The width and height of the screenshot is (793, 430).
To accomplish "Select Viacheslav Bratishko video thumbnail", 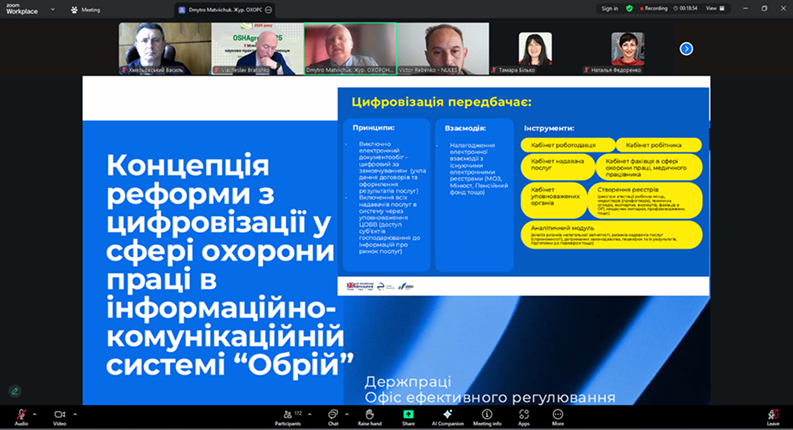I will pyautogui.click(x=257, y=49).
